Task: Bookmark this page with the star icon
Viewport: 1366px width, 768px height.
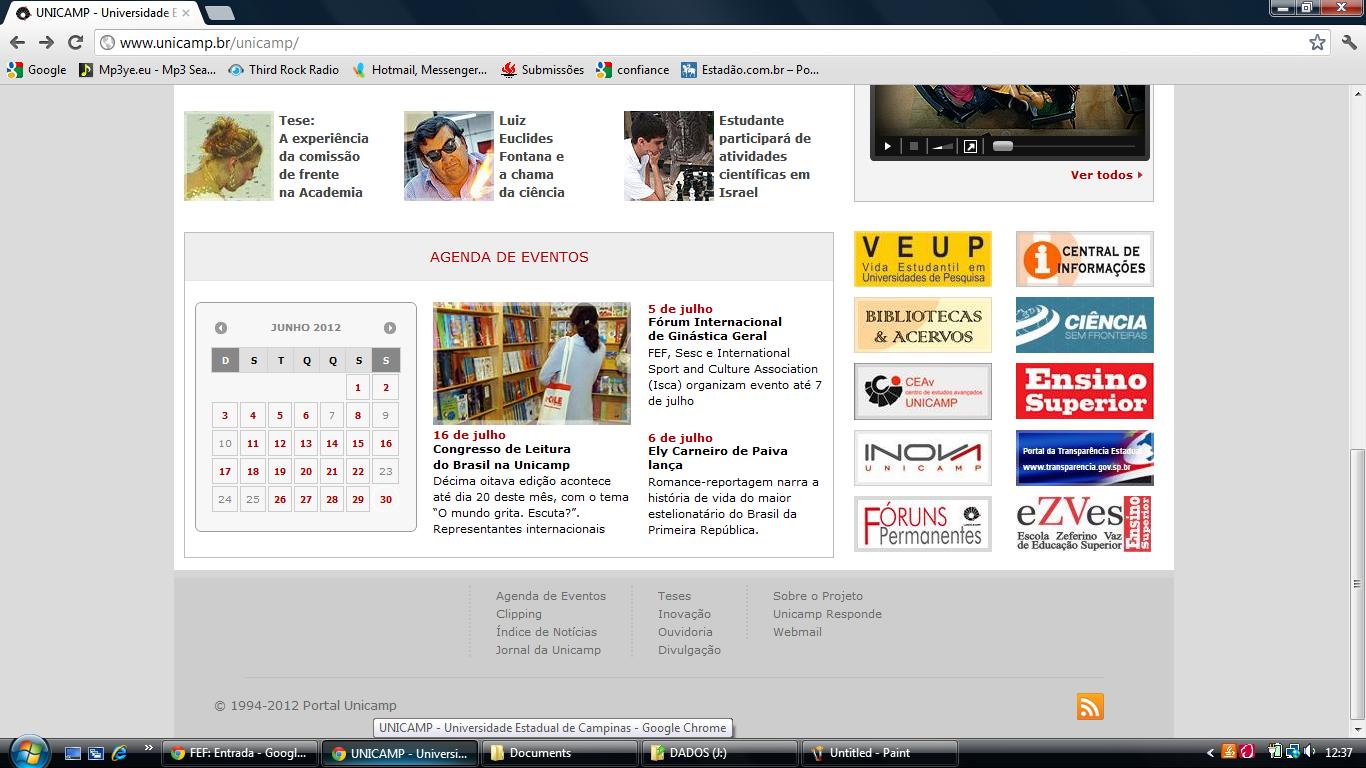Action: point(1317,42)
